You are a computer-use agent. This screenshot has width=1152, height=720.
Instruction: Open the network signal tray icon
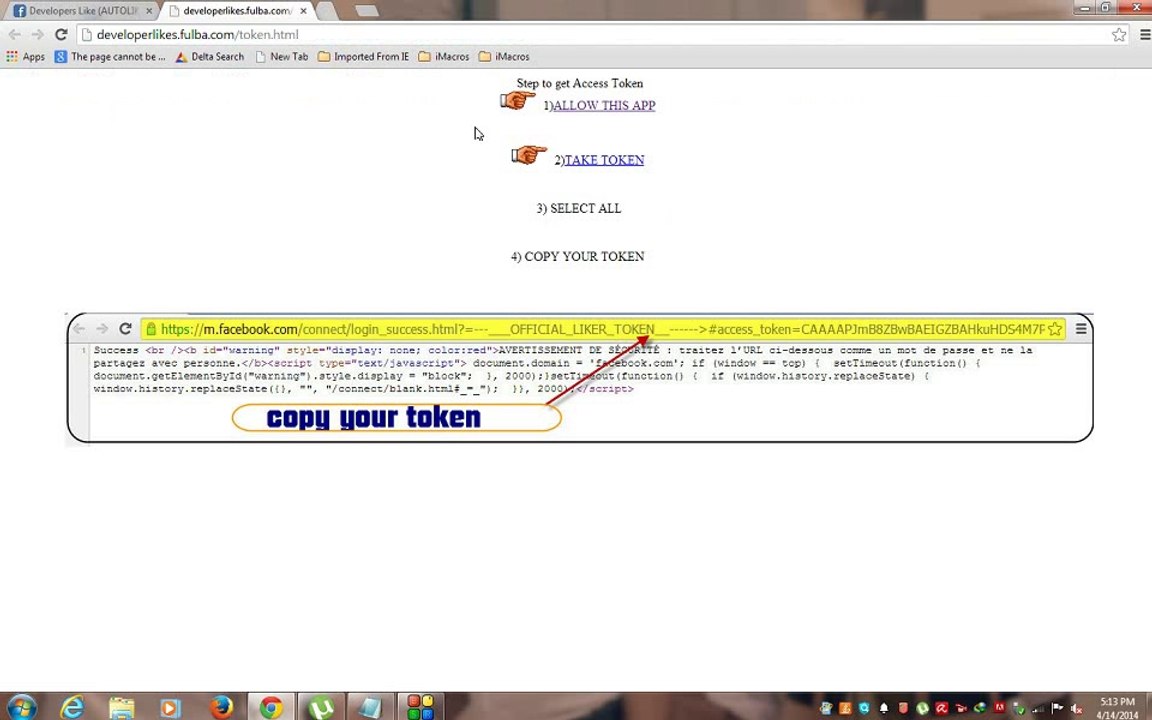(x=1037, y=709)
